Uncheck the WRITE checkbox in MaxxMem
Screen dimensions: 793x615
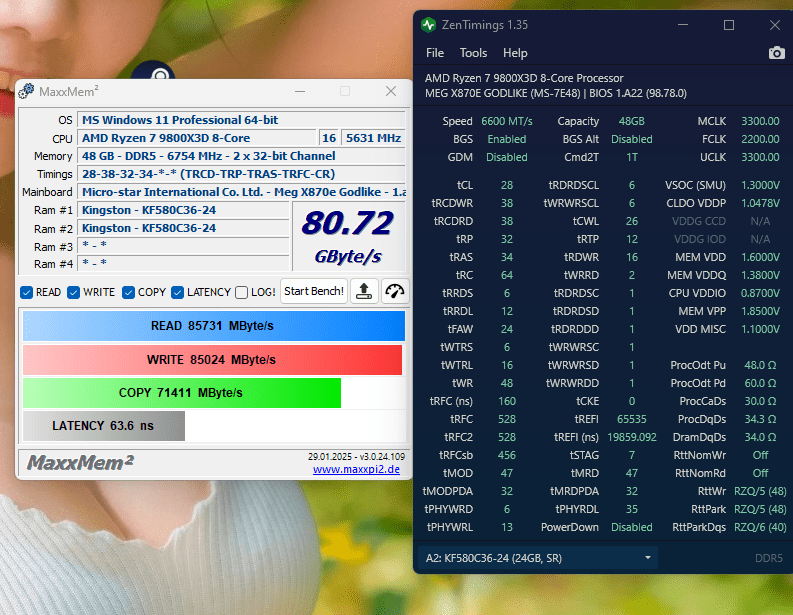pyautogui.click(x=73, y=292)
